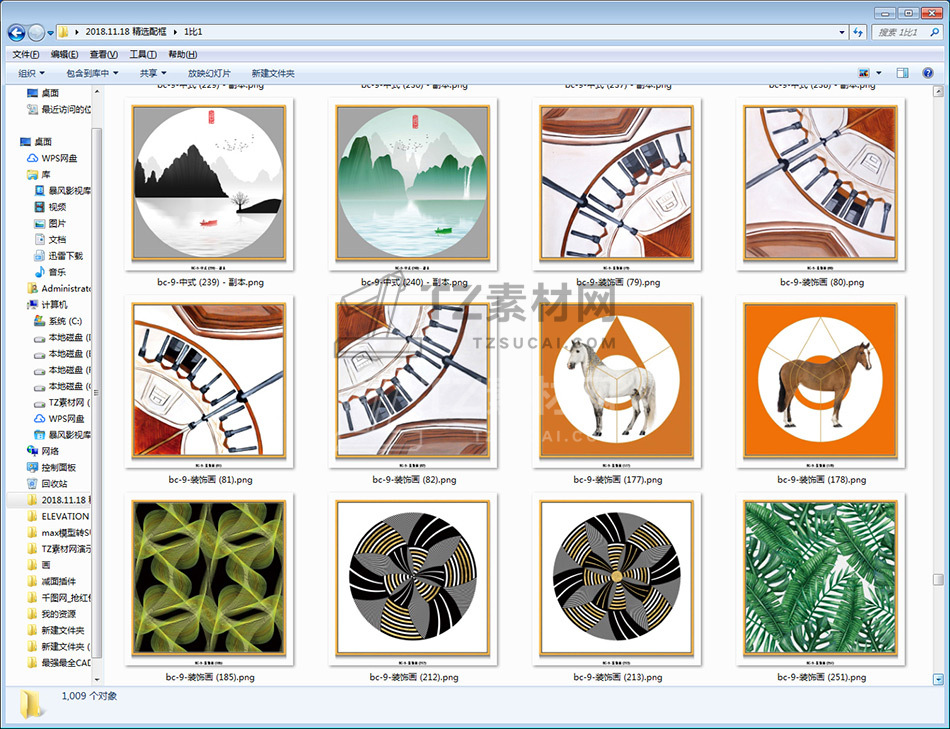This screenshot has width=950, height=729.
Task: Select 减面插件 folder in sidebar
Action: [51, 581]
